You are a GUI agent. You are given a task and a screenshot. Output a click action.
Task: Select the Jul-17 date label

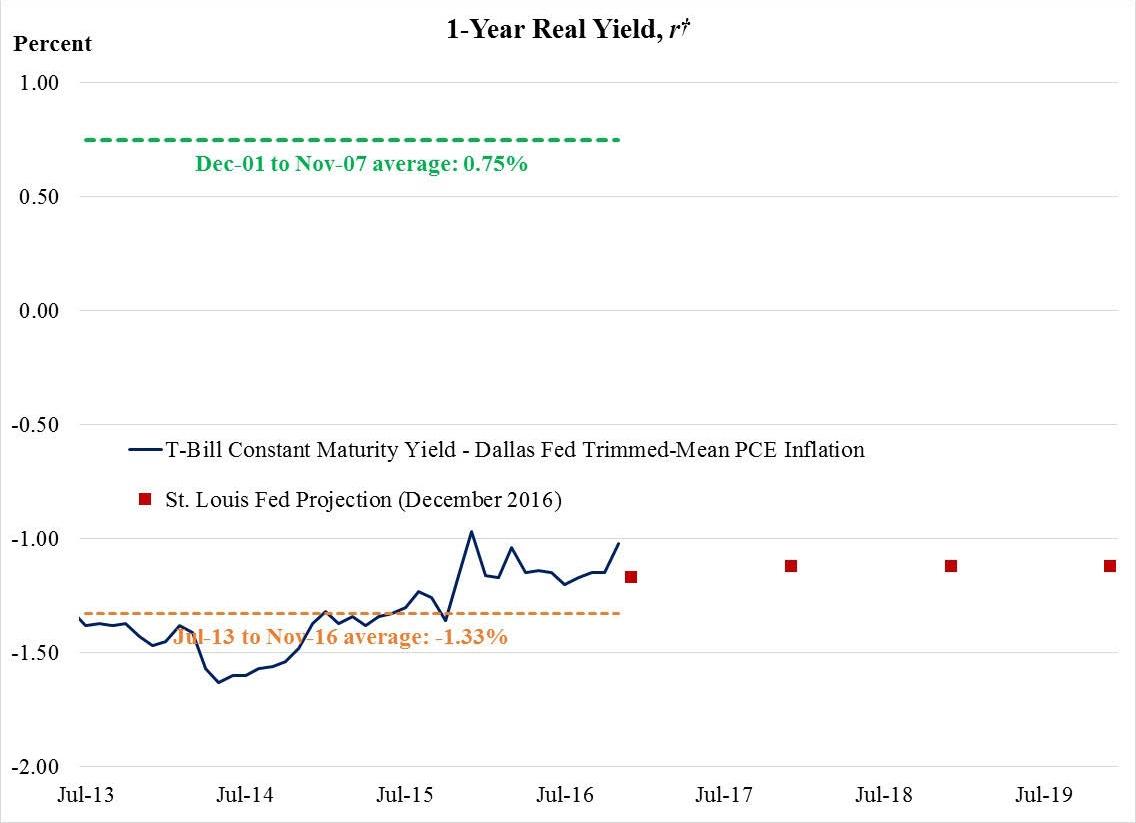point(723,796)
